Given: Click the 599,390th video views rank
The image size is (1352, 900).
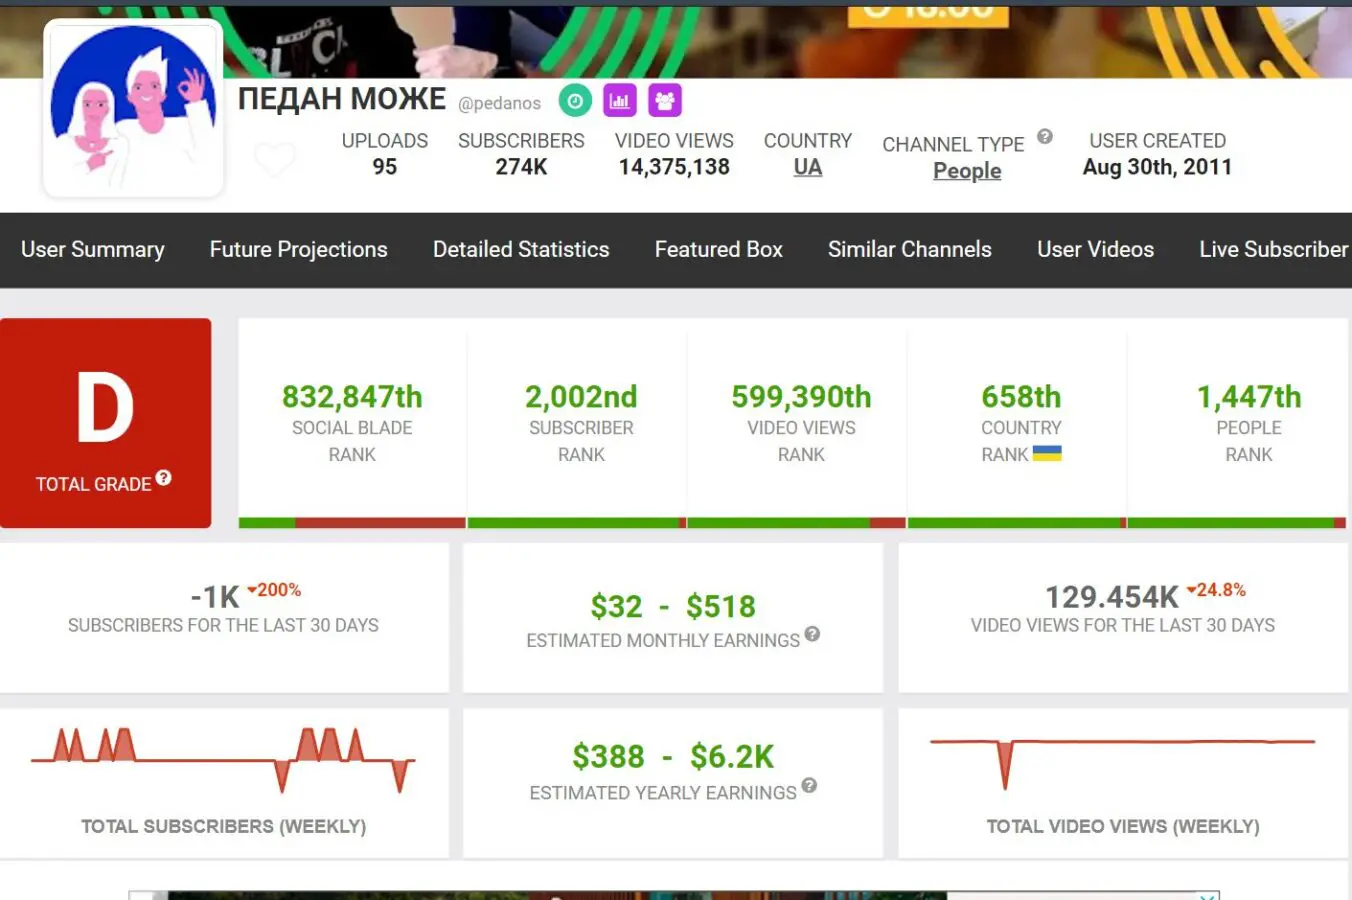Looking at the screenshot, I should pyautogui.click(x=801, y=397).
